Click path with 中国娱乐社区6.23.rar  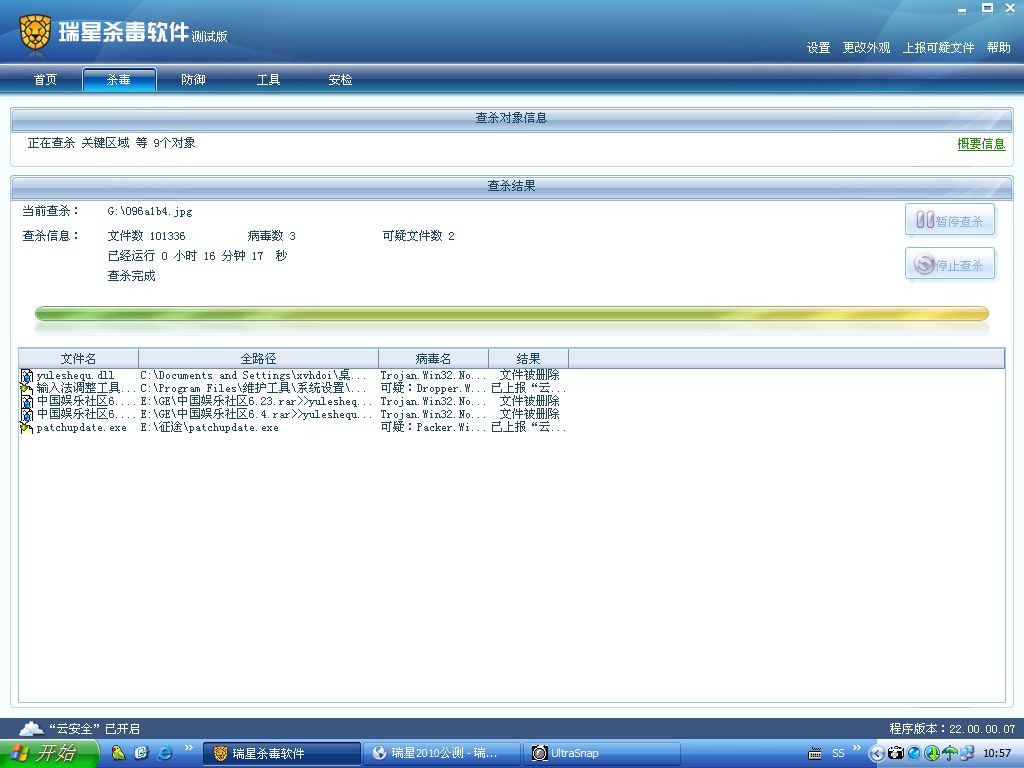(x=256, y=402)
